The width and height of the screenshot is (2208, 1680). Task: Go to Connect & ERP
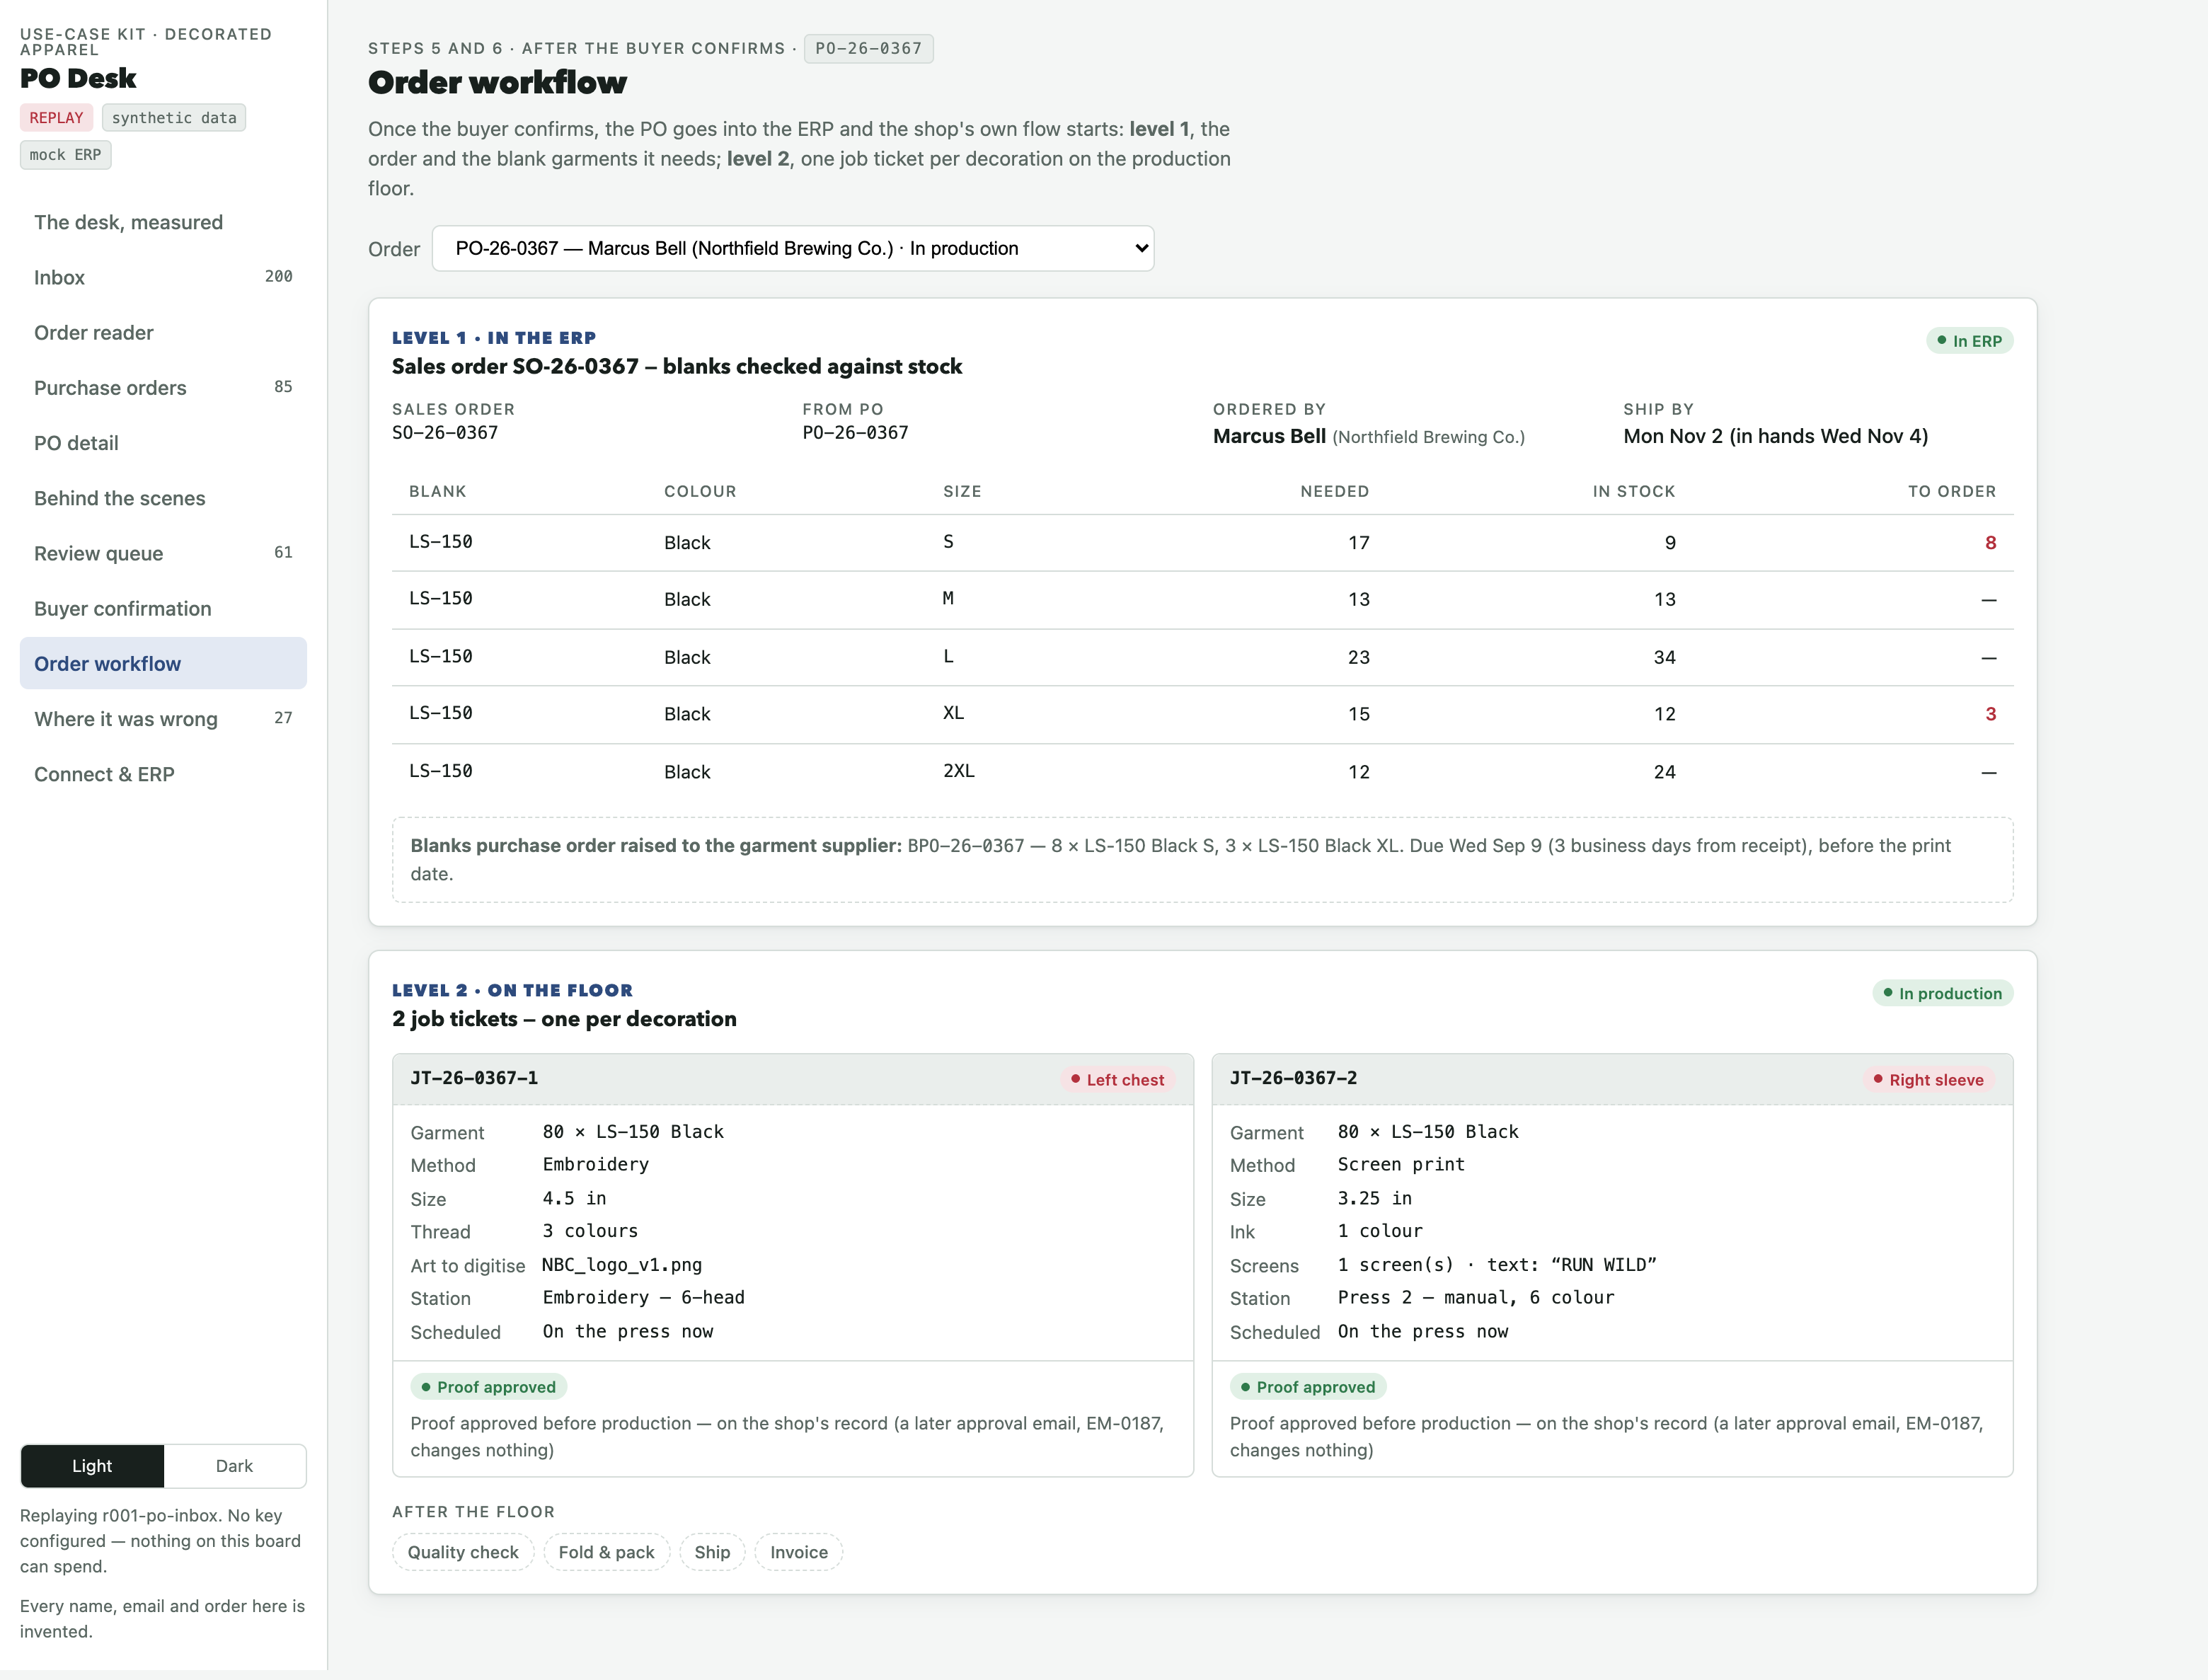(163, 774)
